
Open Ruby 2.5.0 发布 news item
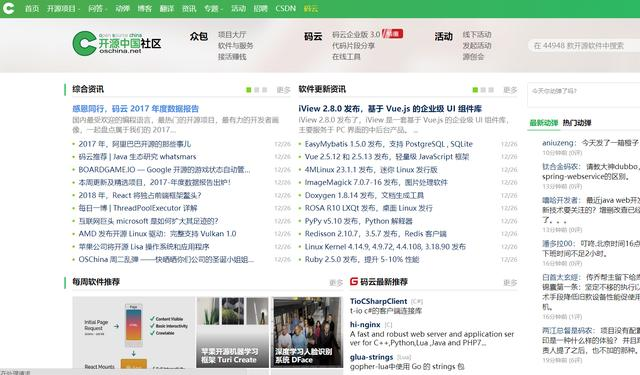click(362, 260)
